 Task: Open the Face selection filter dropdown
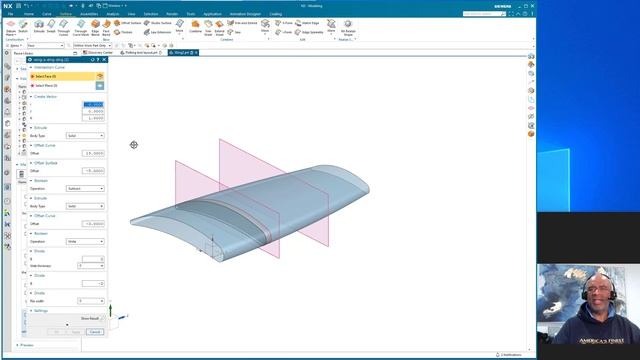(x=45, y=45)
